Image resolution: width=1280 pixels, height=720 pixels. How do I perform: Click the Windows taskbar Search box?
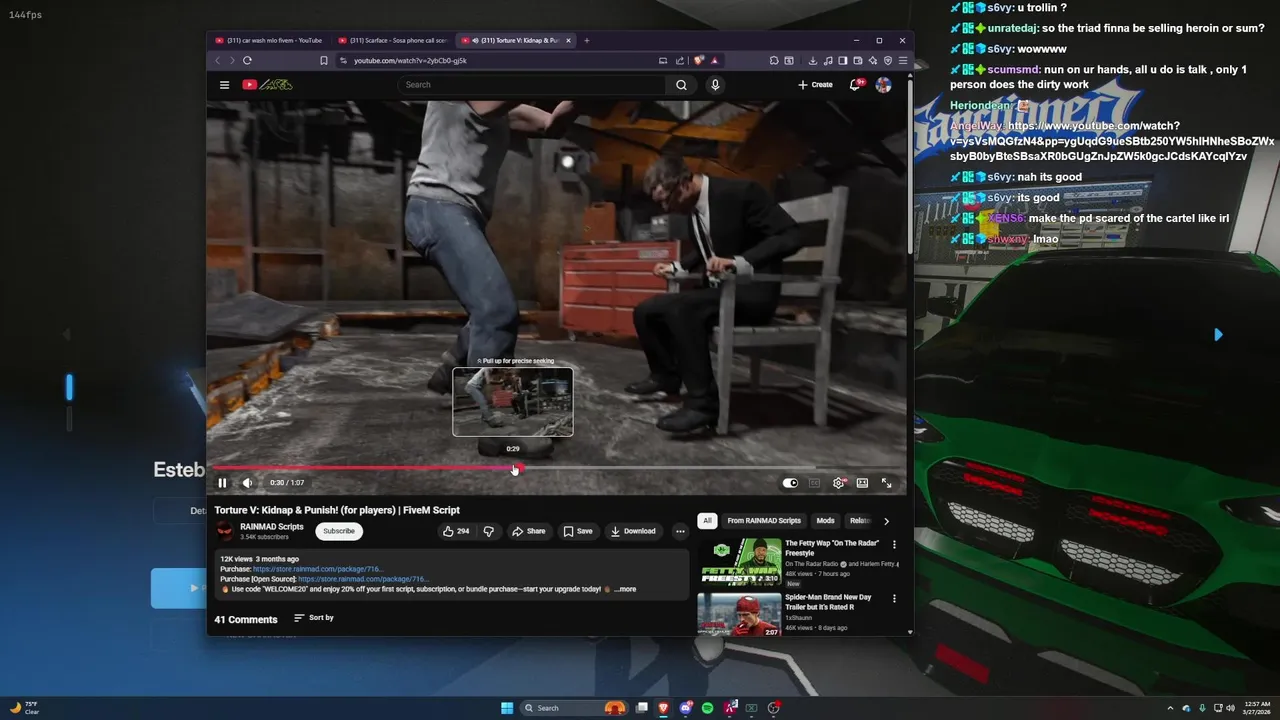point(575,708)
